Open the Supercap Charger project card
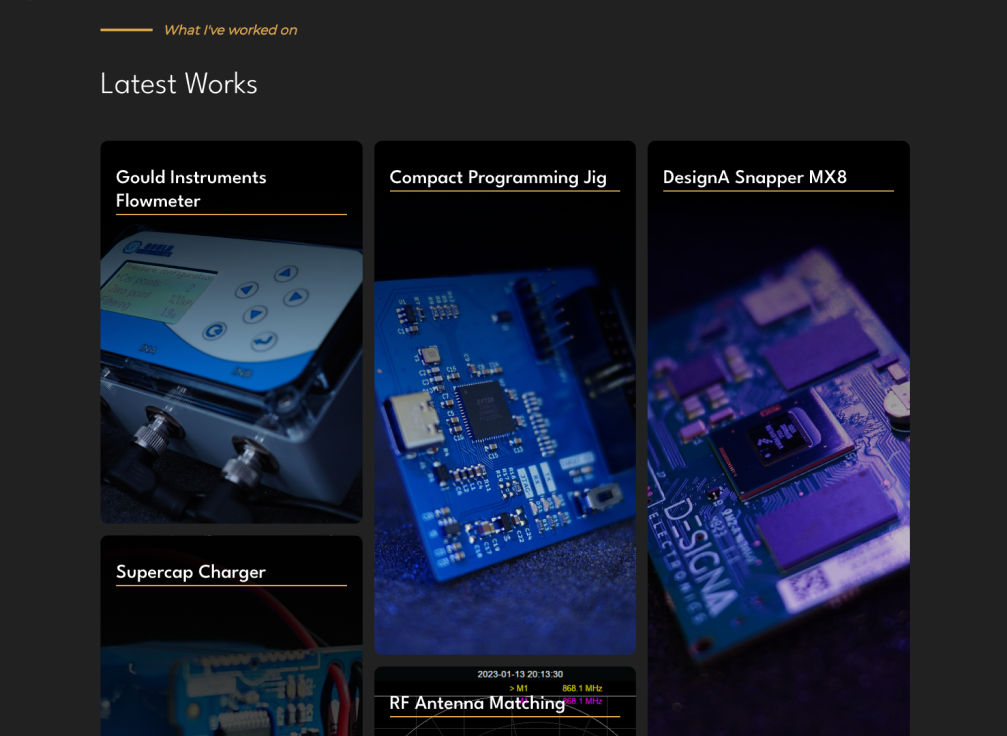The width and height of the screenshot is (1007, 736). [231, 636]
